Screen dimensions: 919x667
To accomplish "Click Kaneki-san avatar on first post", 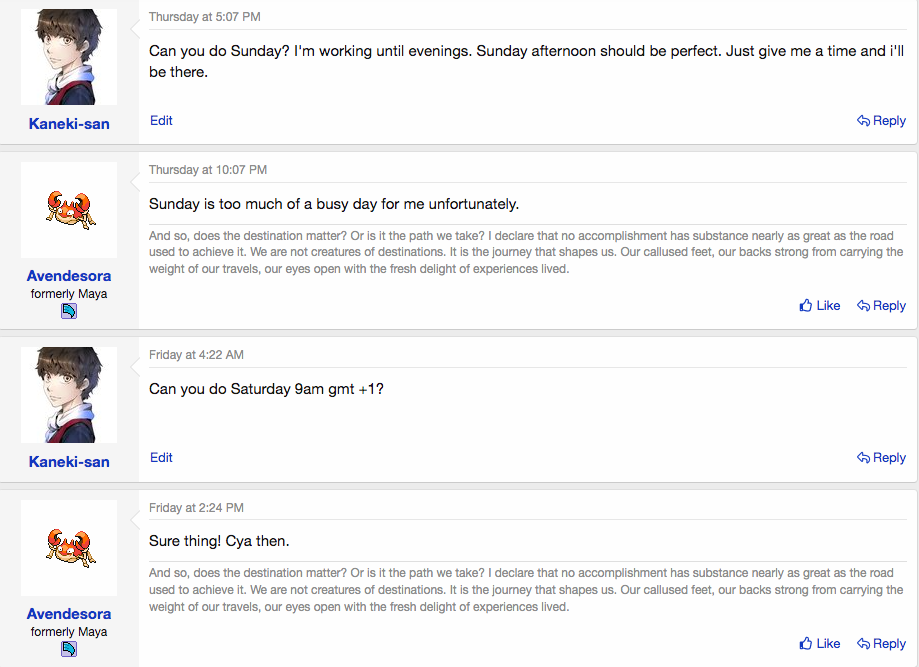I will tap(69, 57).
